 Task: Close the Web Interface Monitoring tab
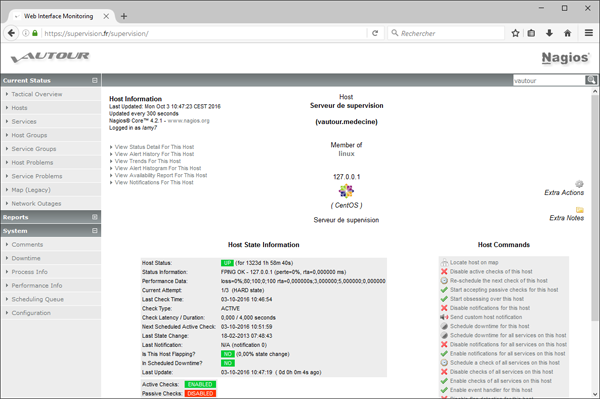tap(106, 16)
